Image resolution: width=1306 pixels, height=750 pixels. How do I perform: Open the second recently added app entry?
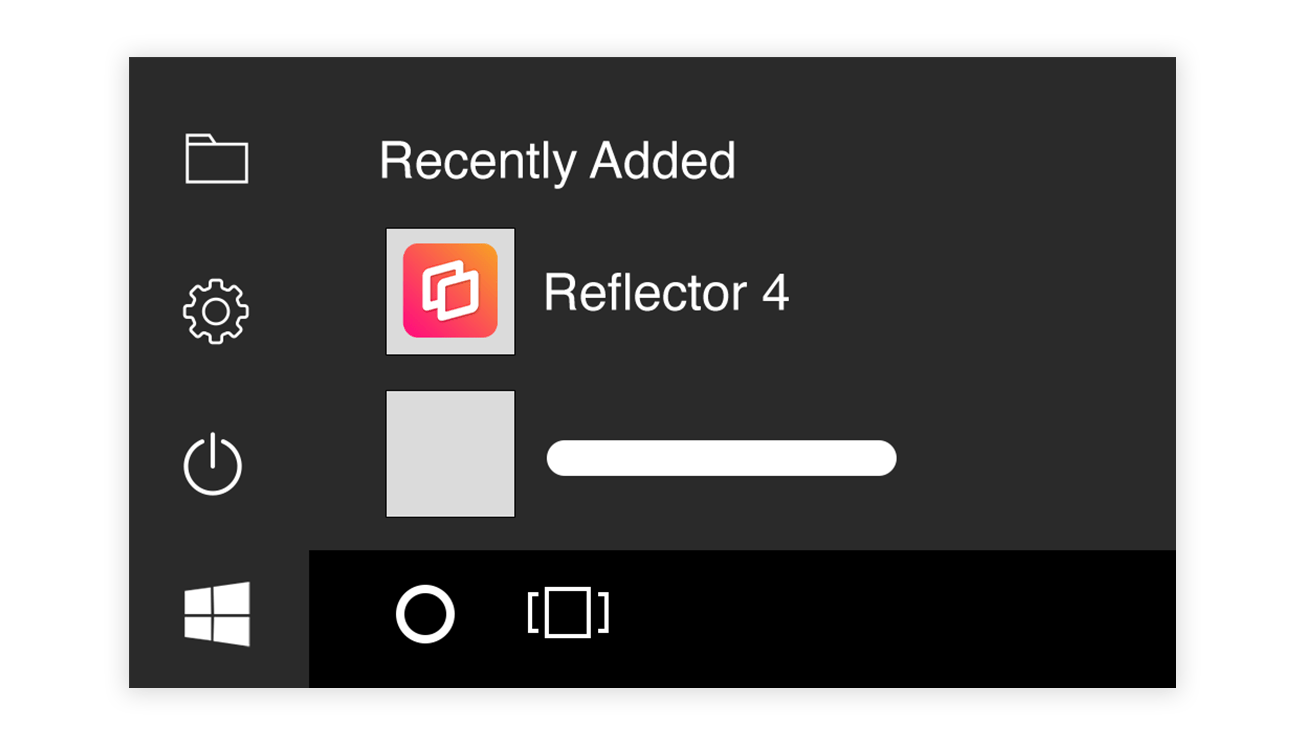[x=641, y=454]
